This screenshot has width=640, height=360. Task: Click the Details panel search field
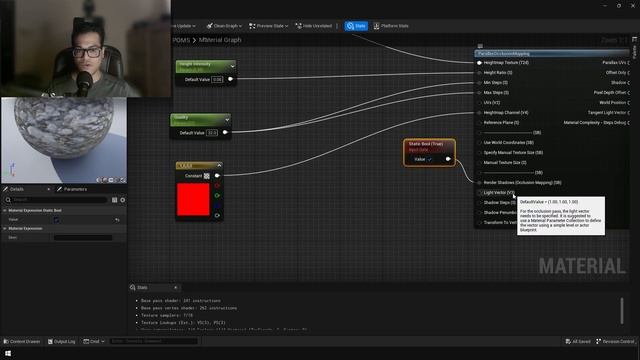(56, 200)
